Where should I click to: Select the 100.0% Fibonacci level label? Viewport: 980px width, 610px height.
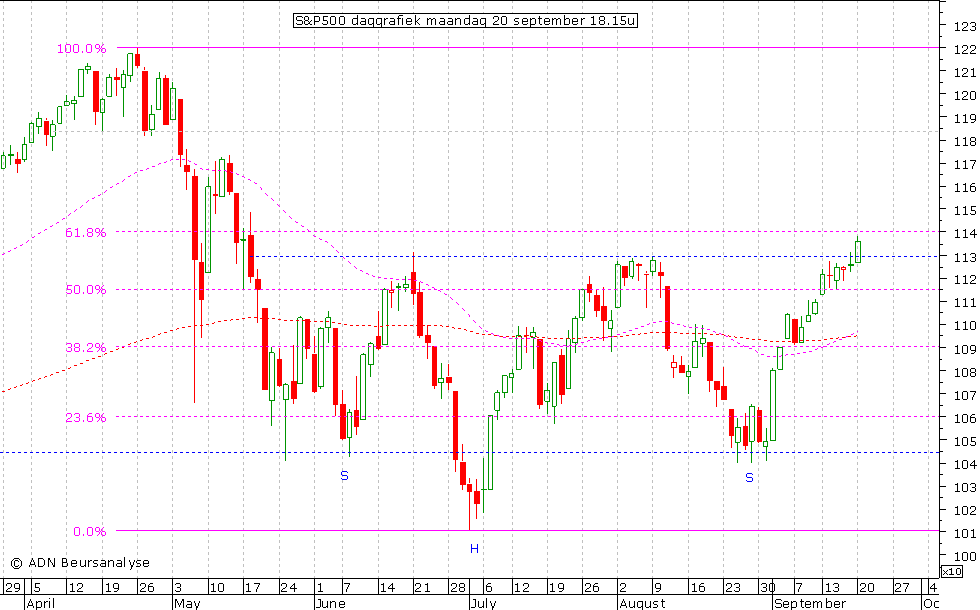[81, 49]
